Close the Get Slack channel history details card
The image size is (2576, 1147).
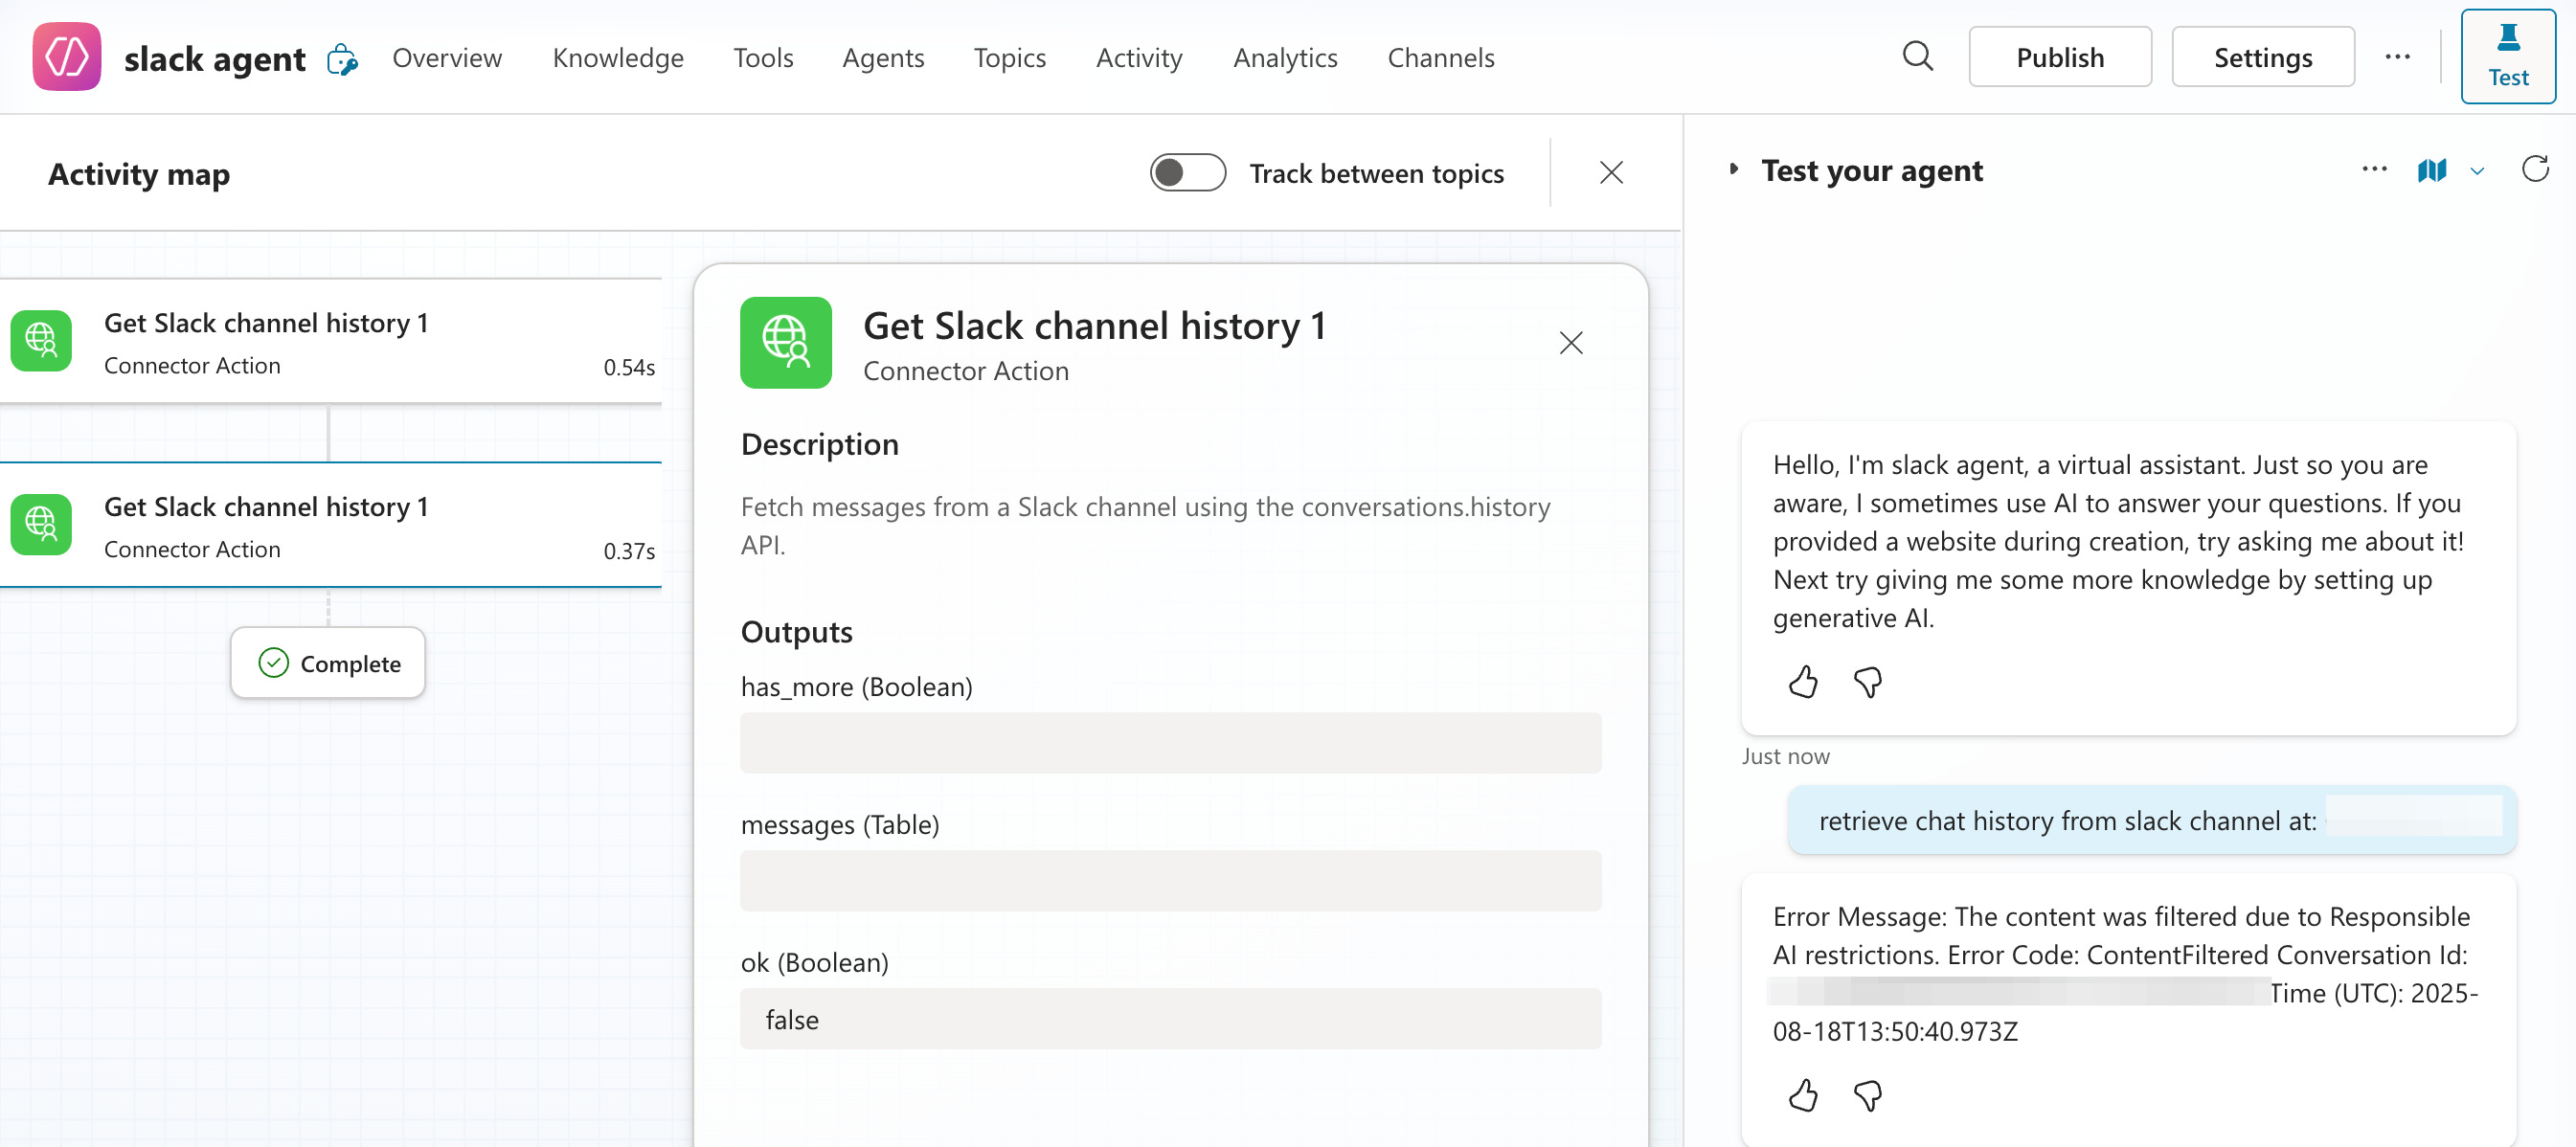pos(1570,343)
